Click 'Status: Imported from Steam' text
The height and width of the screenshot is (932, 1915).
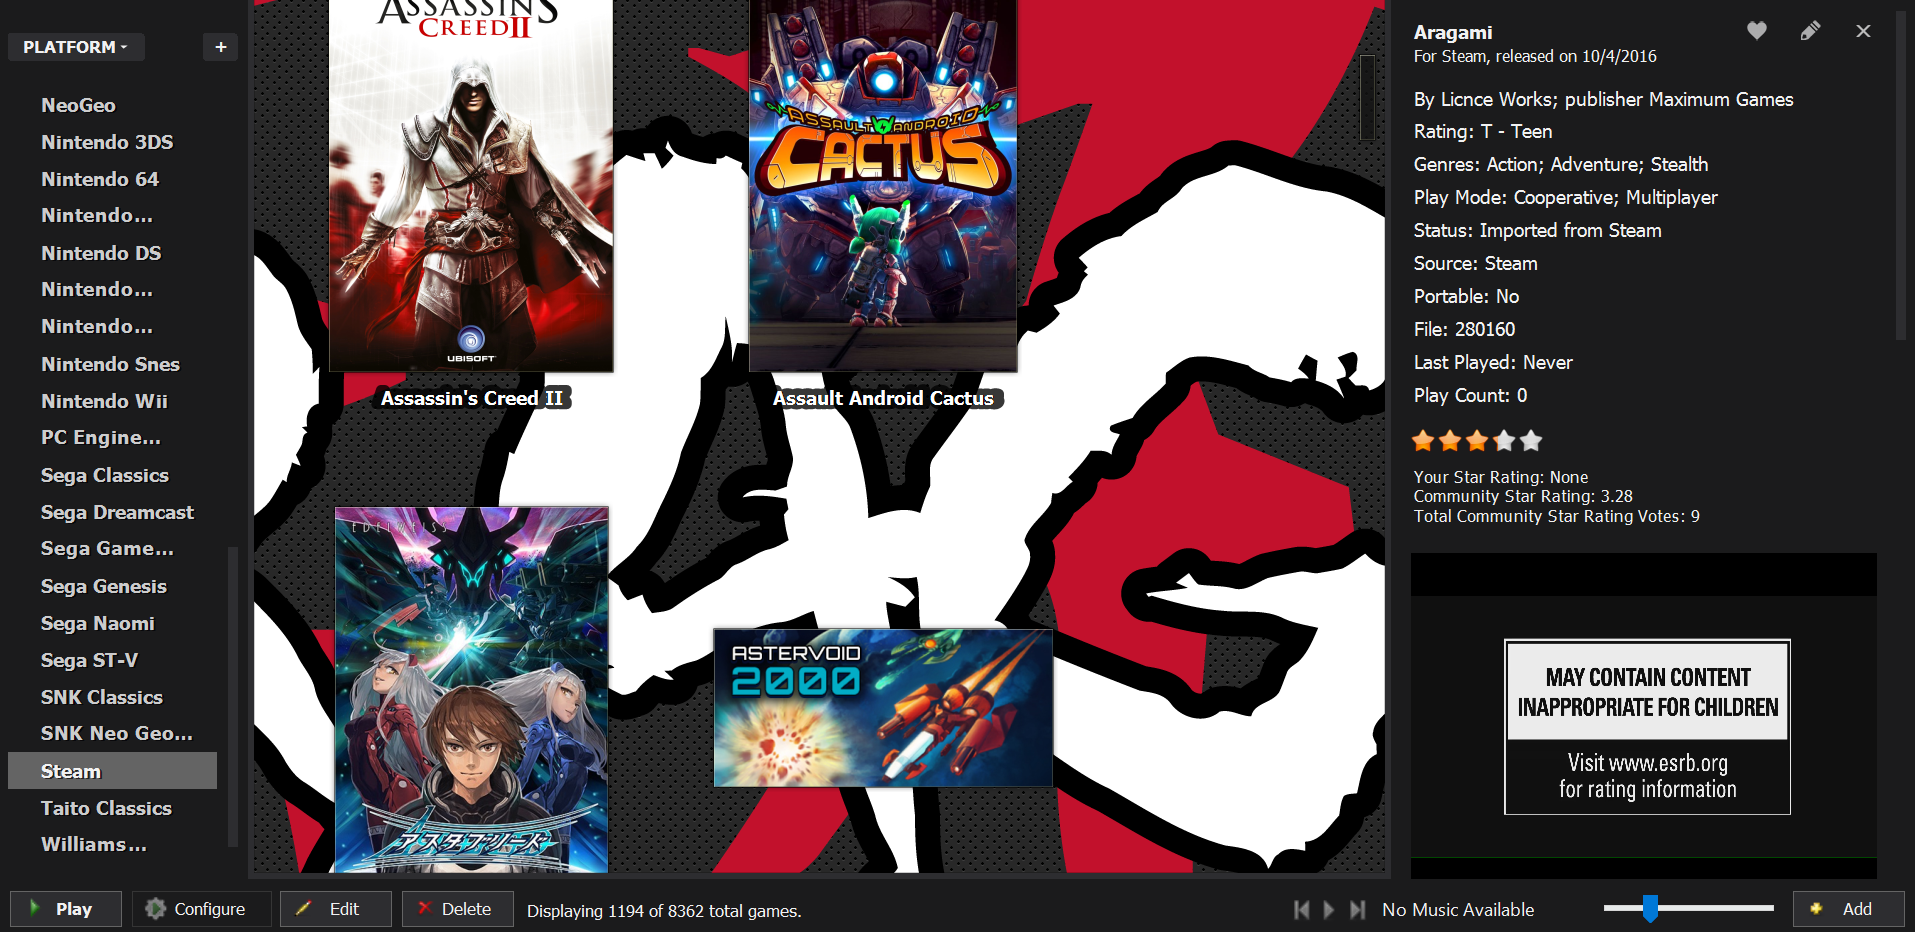click(1537, 230)
